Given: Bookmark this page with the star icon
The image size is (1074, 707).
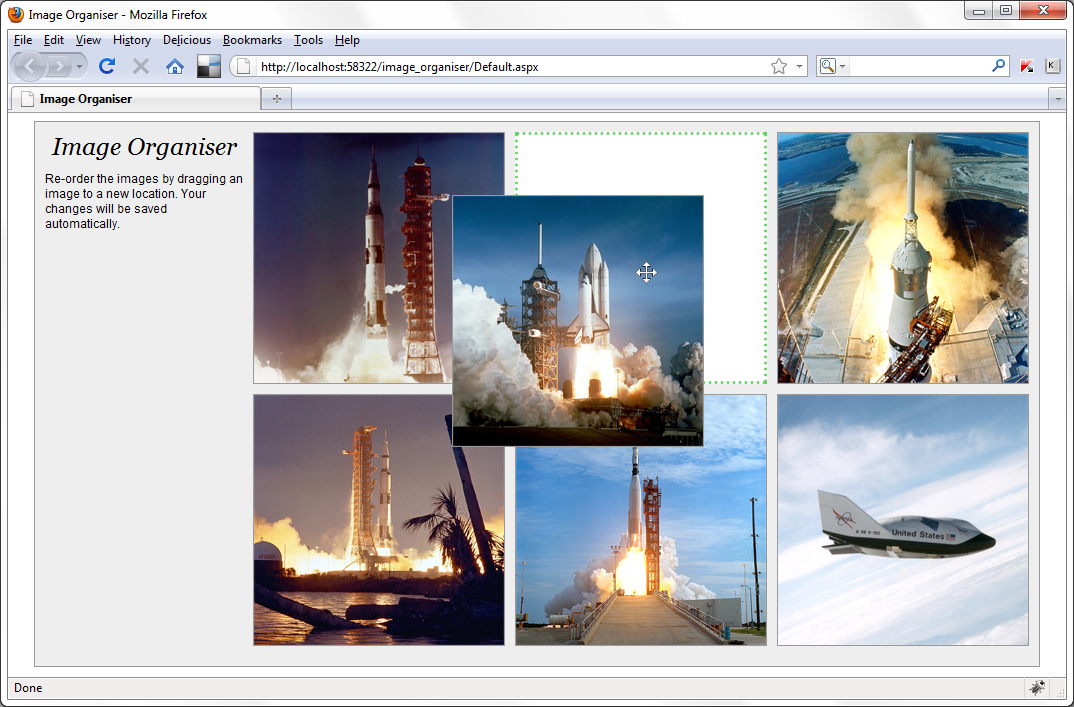Looking at the screenshot, I should point(779,66).
